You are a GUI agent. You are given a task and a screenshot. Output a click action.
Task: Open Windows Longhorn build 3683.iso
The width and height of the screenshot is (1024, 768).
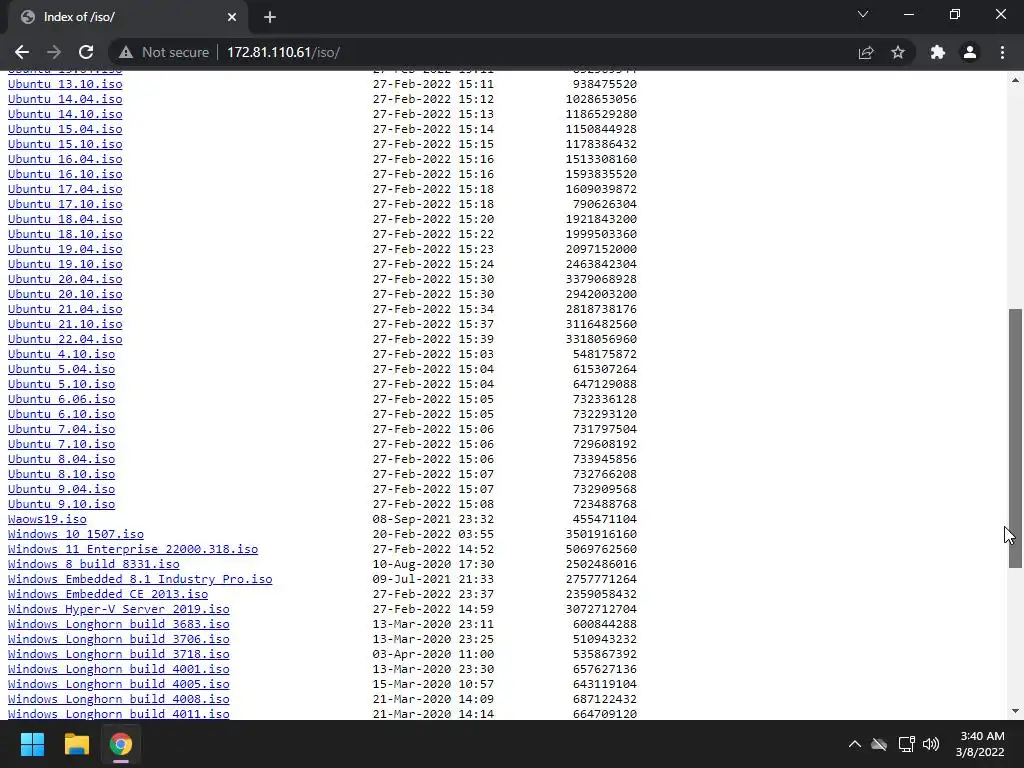118,625
